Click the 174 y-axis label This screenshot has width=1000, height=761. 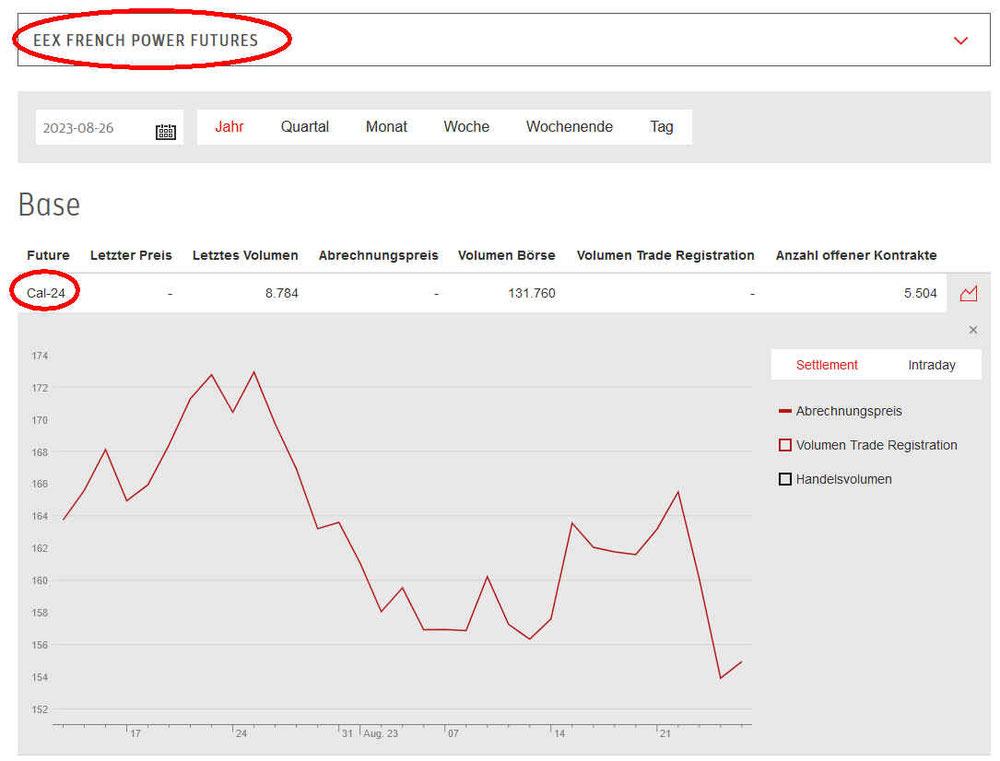coord(40,355)
